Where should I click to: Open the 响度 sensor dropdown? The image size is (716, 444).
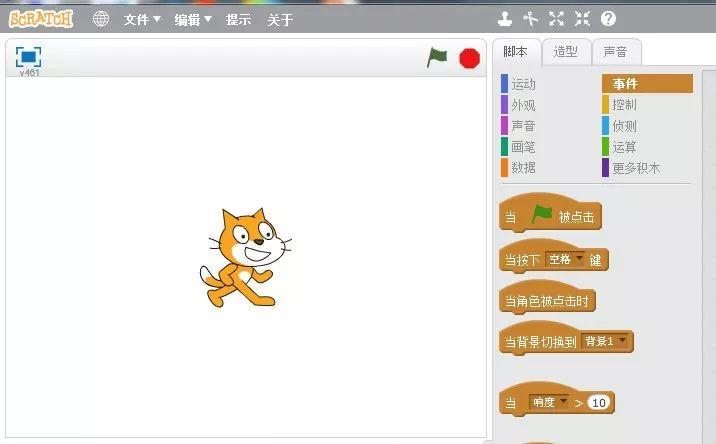tap(549, 402)
